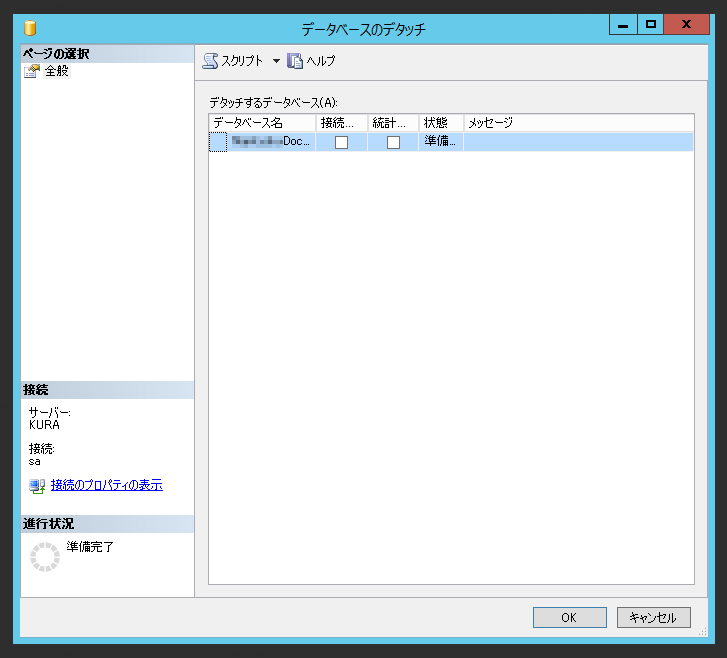
Task: Click the Script (スクリプト) toolbar button
Action: tap(233, 61)
